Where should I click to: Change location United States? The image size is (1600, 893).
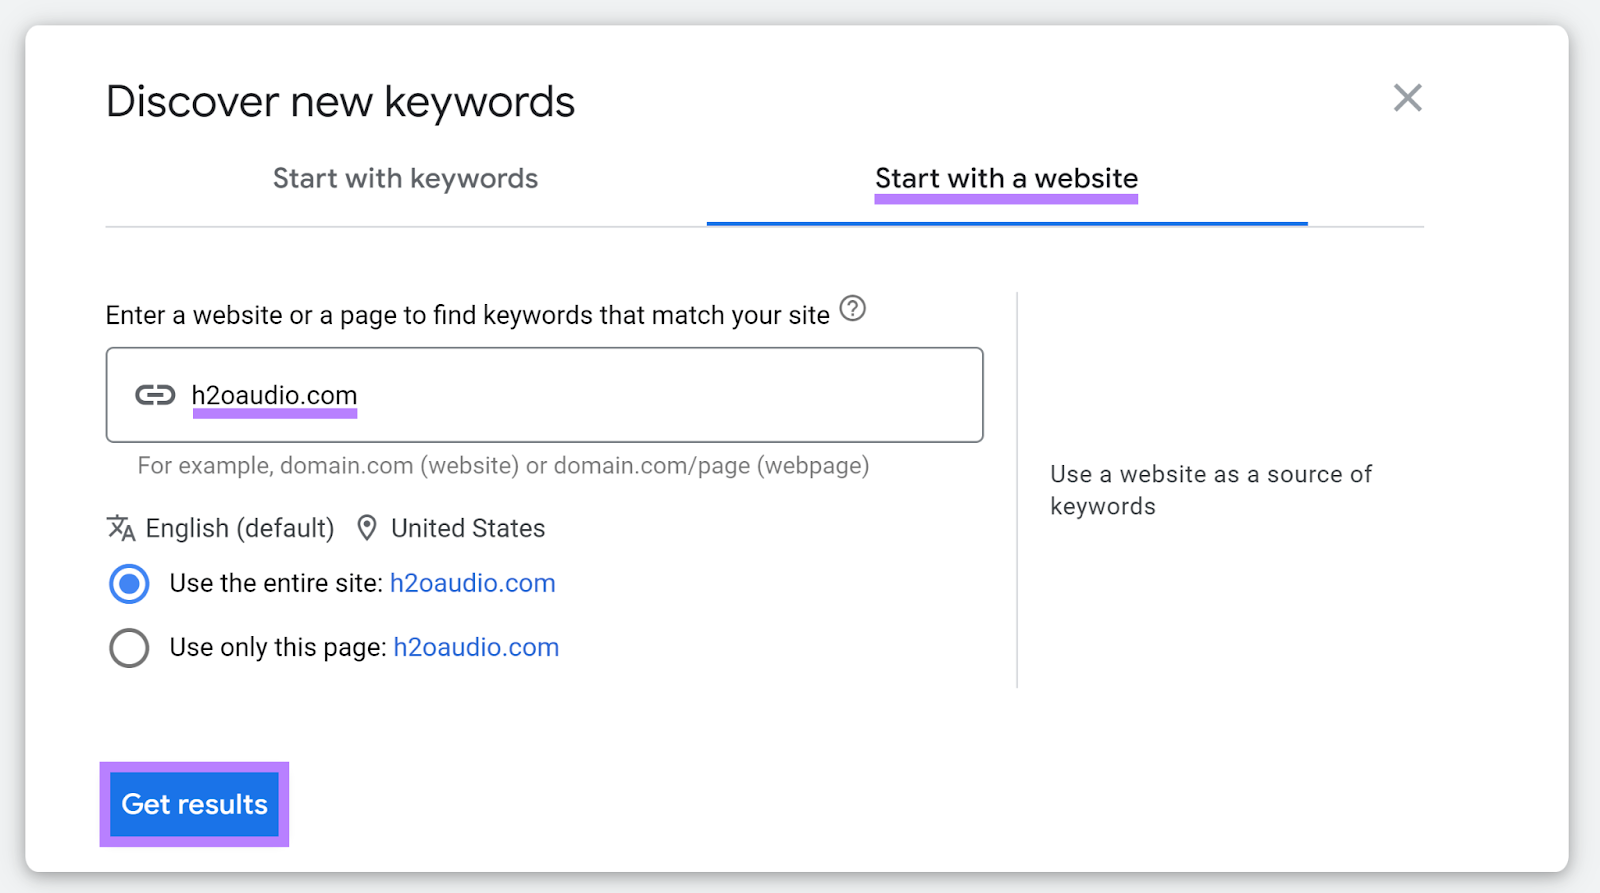pos(468,528)
